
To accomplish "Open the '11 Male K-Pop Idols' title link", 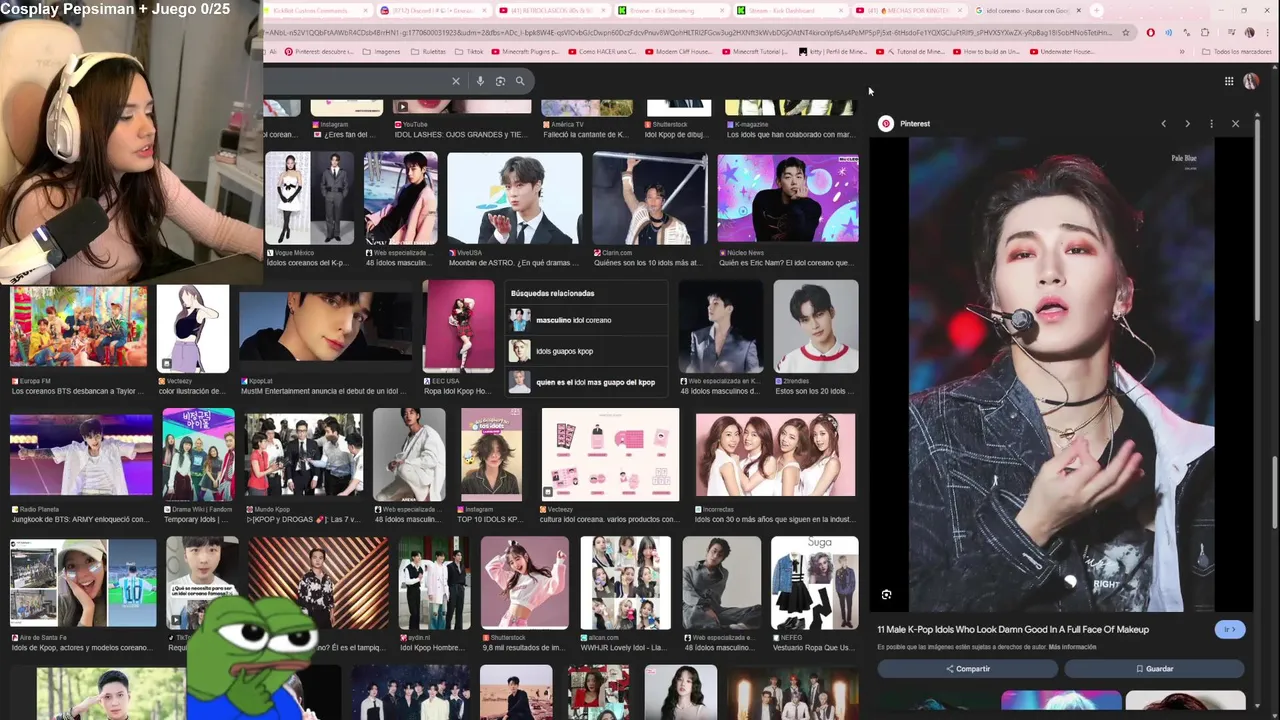I will (1013, 629).
